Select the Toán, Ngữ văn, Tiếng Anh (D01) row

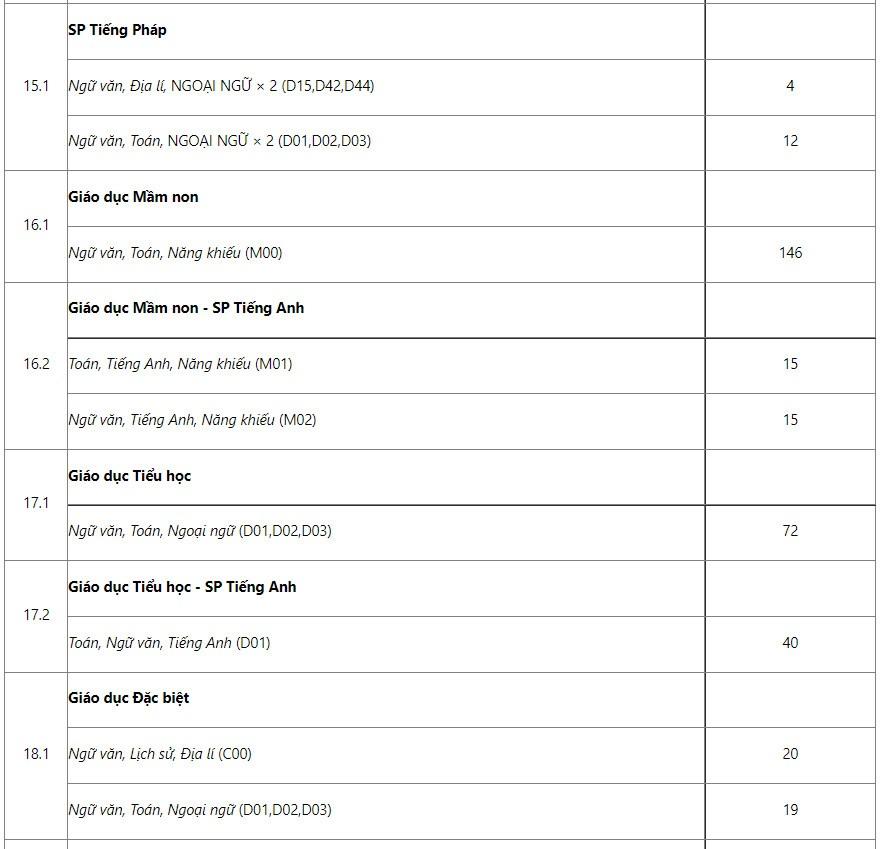(x=169, y=643)
